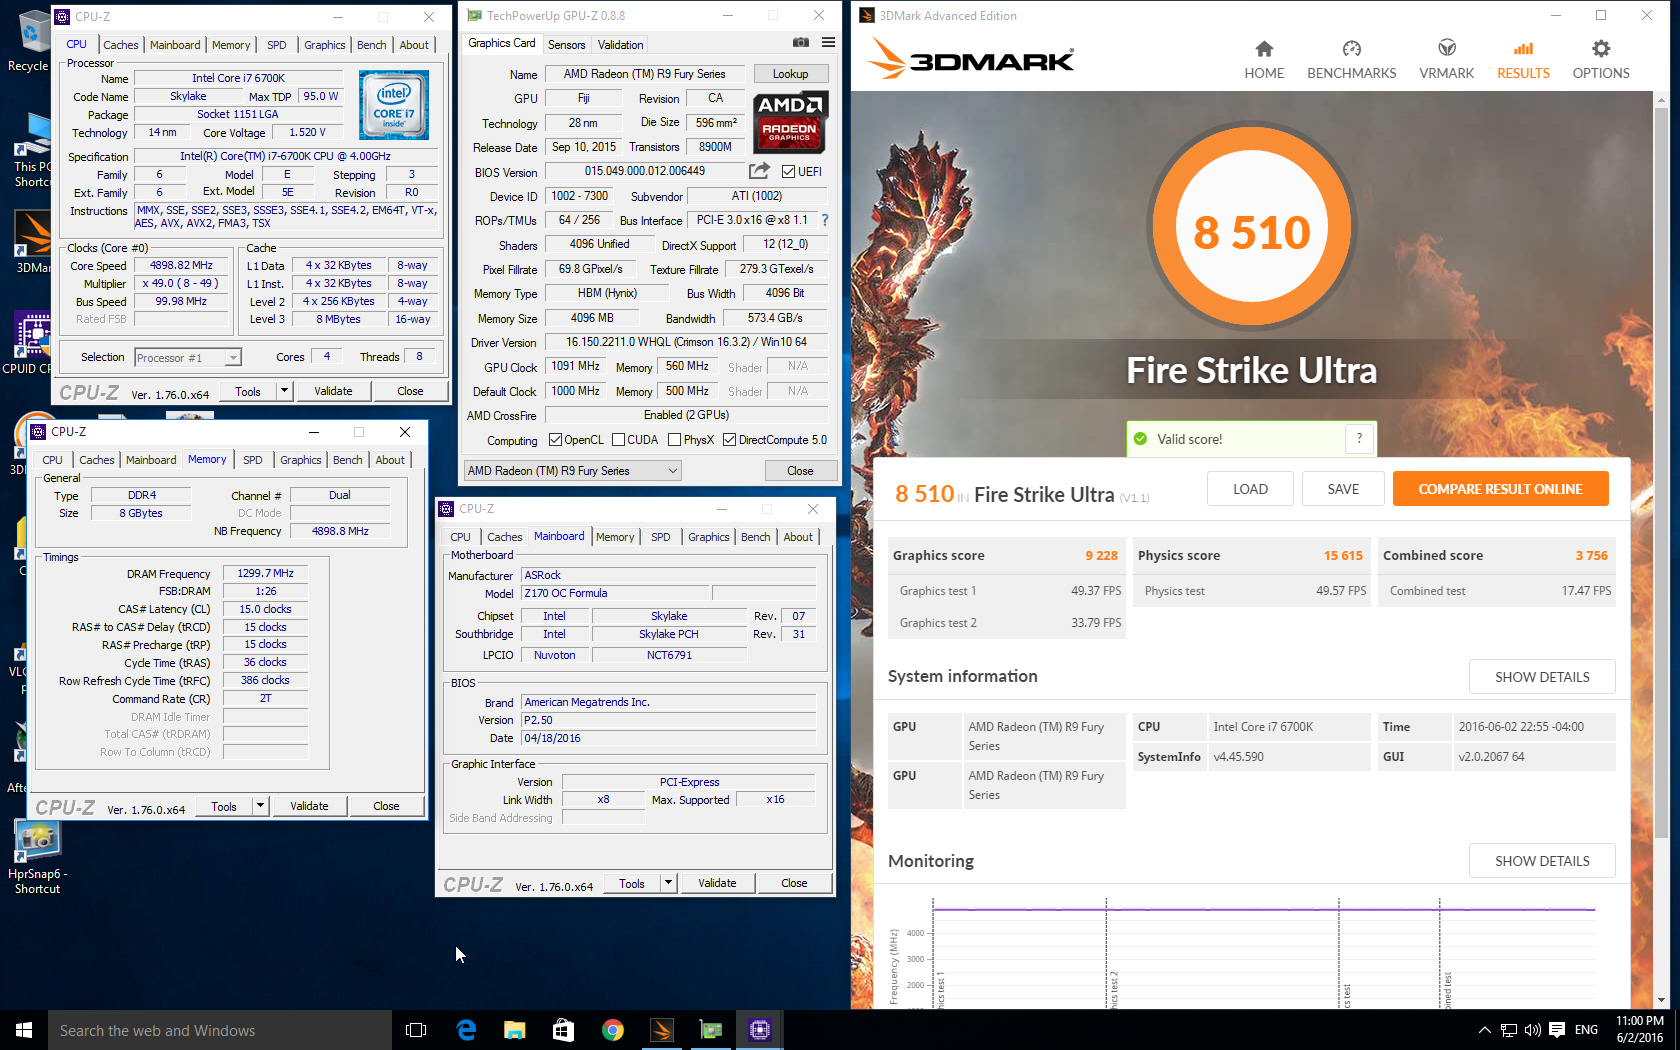Open the VRMARK icon in 3DMark
Image resolution: width=1680 pixels, height=1050 pixels.
click(1446, 49)
